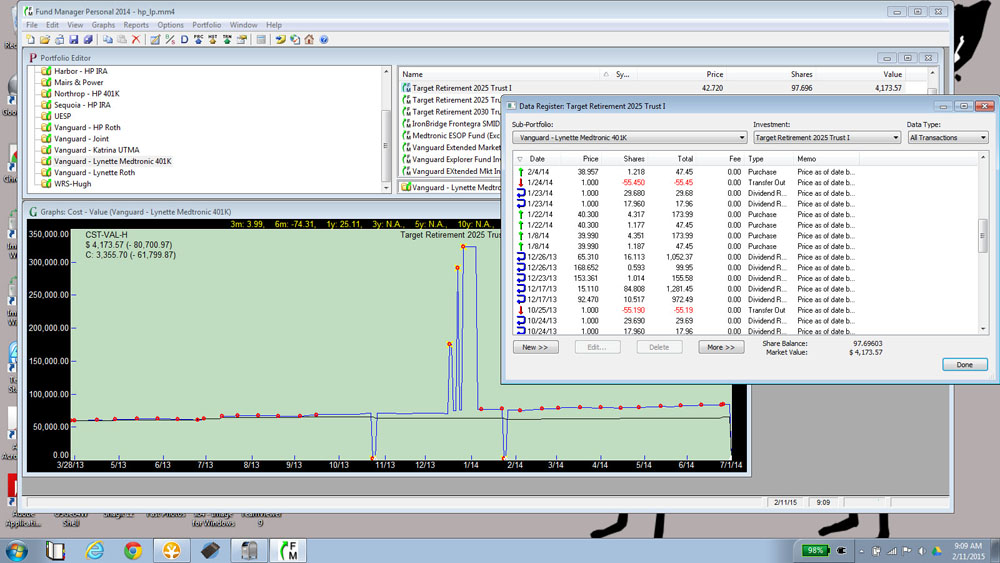This screenshot has height=563, width=1000.
Task: Click the globe web toolbar icon
Action: pos(295,40)
